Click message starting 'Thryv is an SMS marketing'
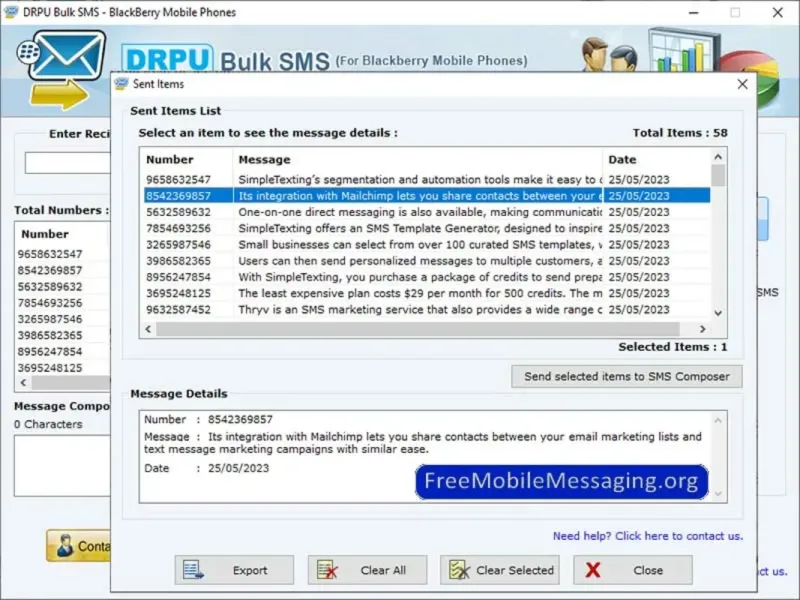The image size is (800, 600). pos(420,310)
